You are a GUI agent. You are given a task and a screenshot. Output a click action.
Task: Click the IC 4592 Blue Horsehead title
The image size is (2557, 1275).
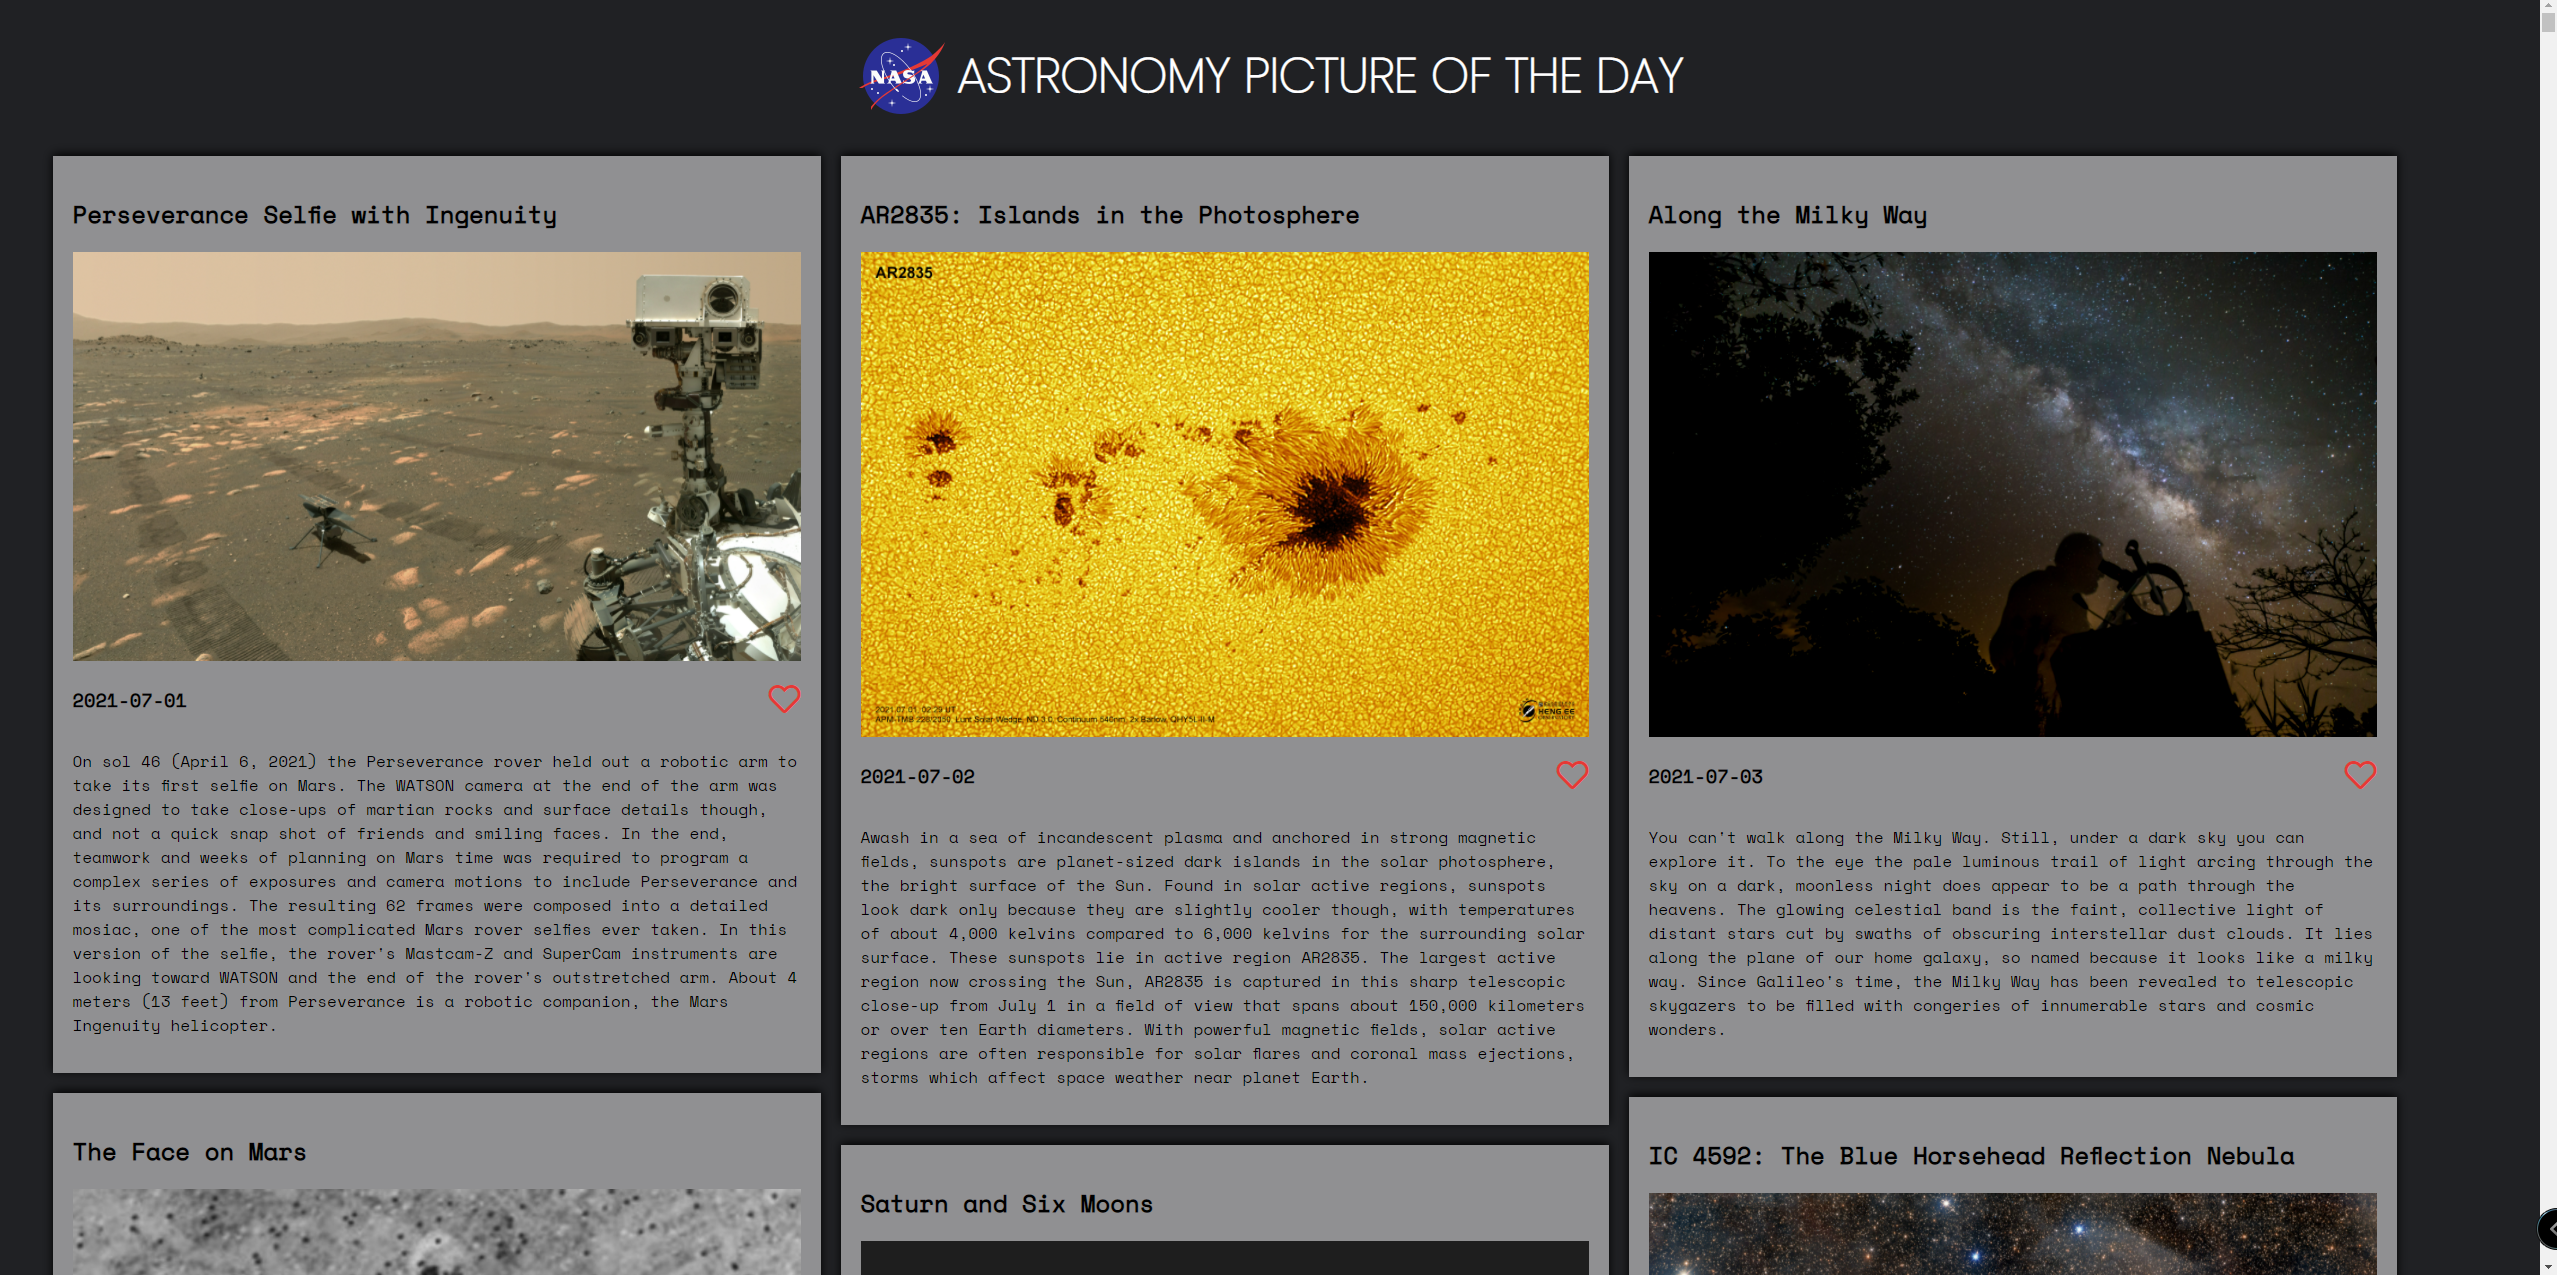[x=1970, y=1156]
